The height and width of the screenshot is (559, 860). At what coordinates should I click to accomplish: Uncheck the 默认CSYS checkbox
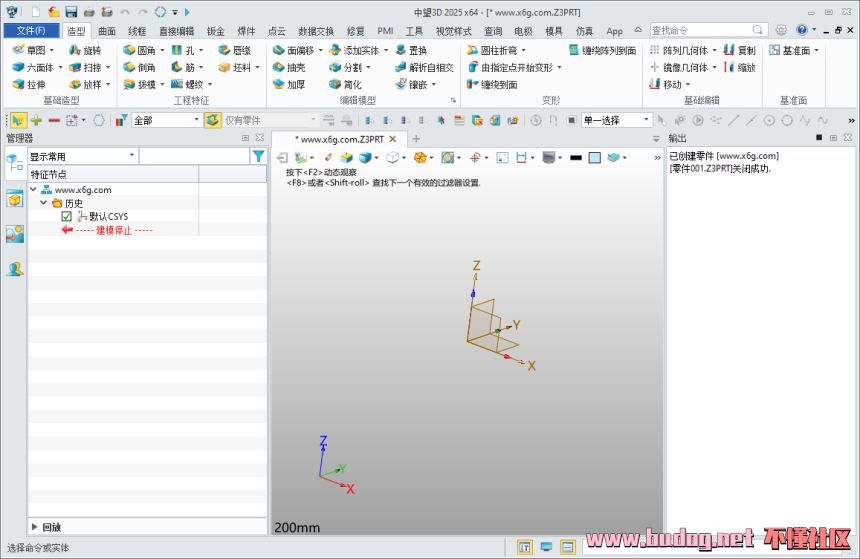(67, 216)
